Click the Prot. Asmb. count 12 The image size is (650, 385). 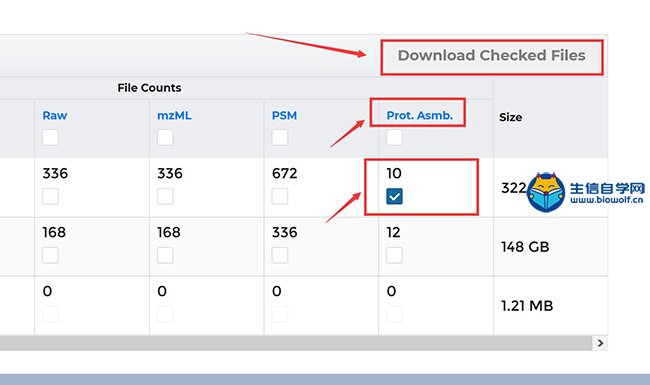click(x=393, y=232)
